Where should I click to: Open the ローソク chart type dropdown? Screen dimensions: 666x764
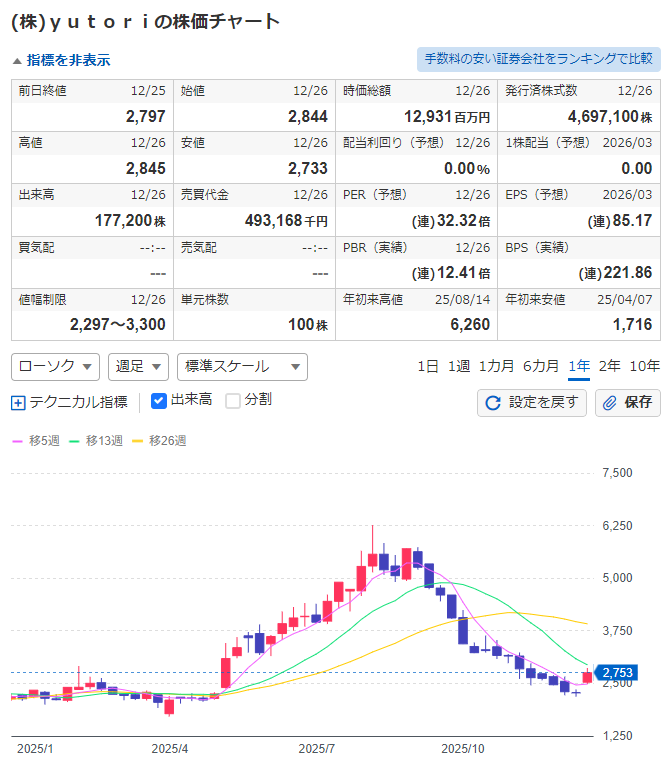55,367
